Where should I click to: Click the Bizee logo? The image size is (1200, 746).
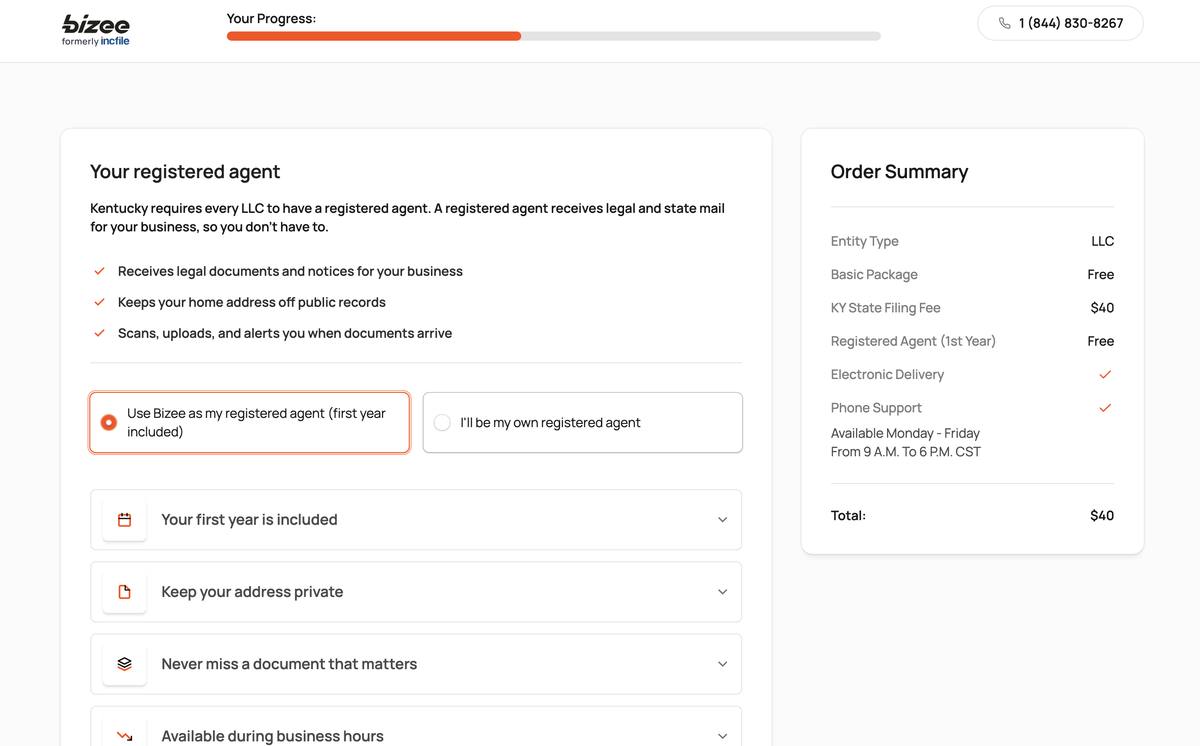[96, 30]
